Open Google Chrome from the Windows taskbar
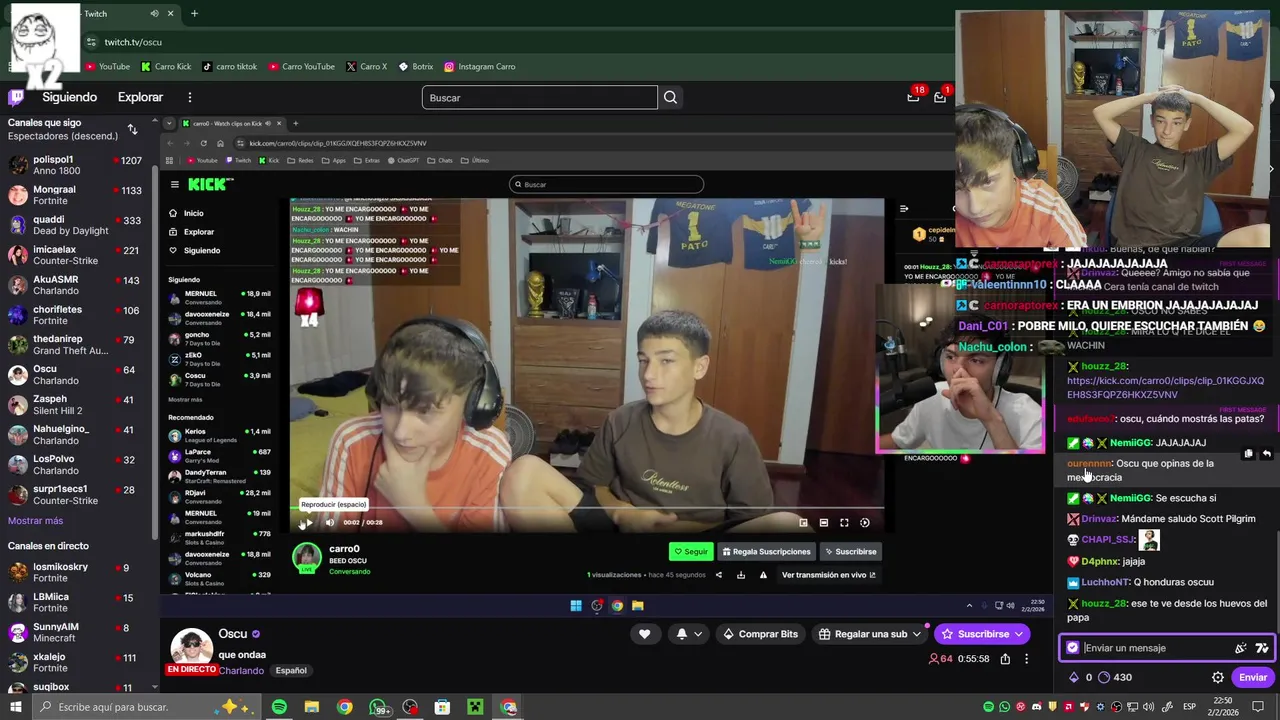This screenshot has width=1280, height=720. (344, 707)
